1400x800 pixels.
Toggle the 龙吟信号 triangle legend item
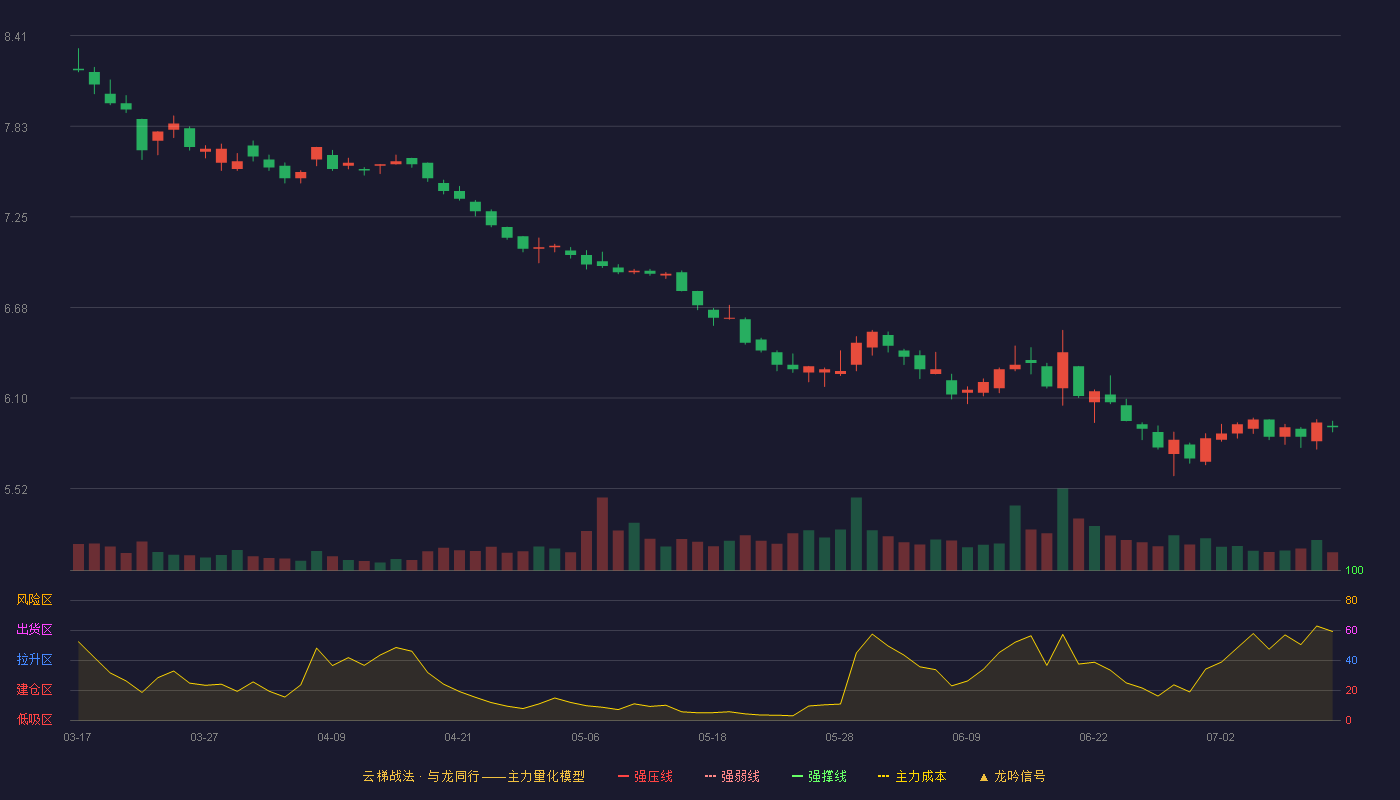pyautogui.click(x=1012, y=776)
